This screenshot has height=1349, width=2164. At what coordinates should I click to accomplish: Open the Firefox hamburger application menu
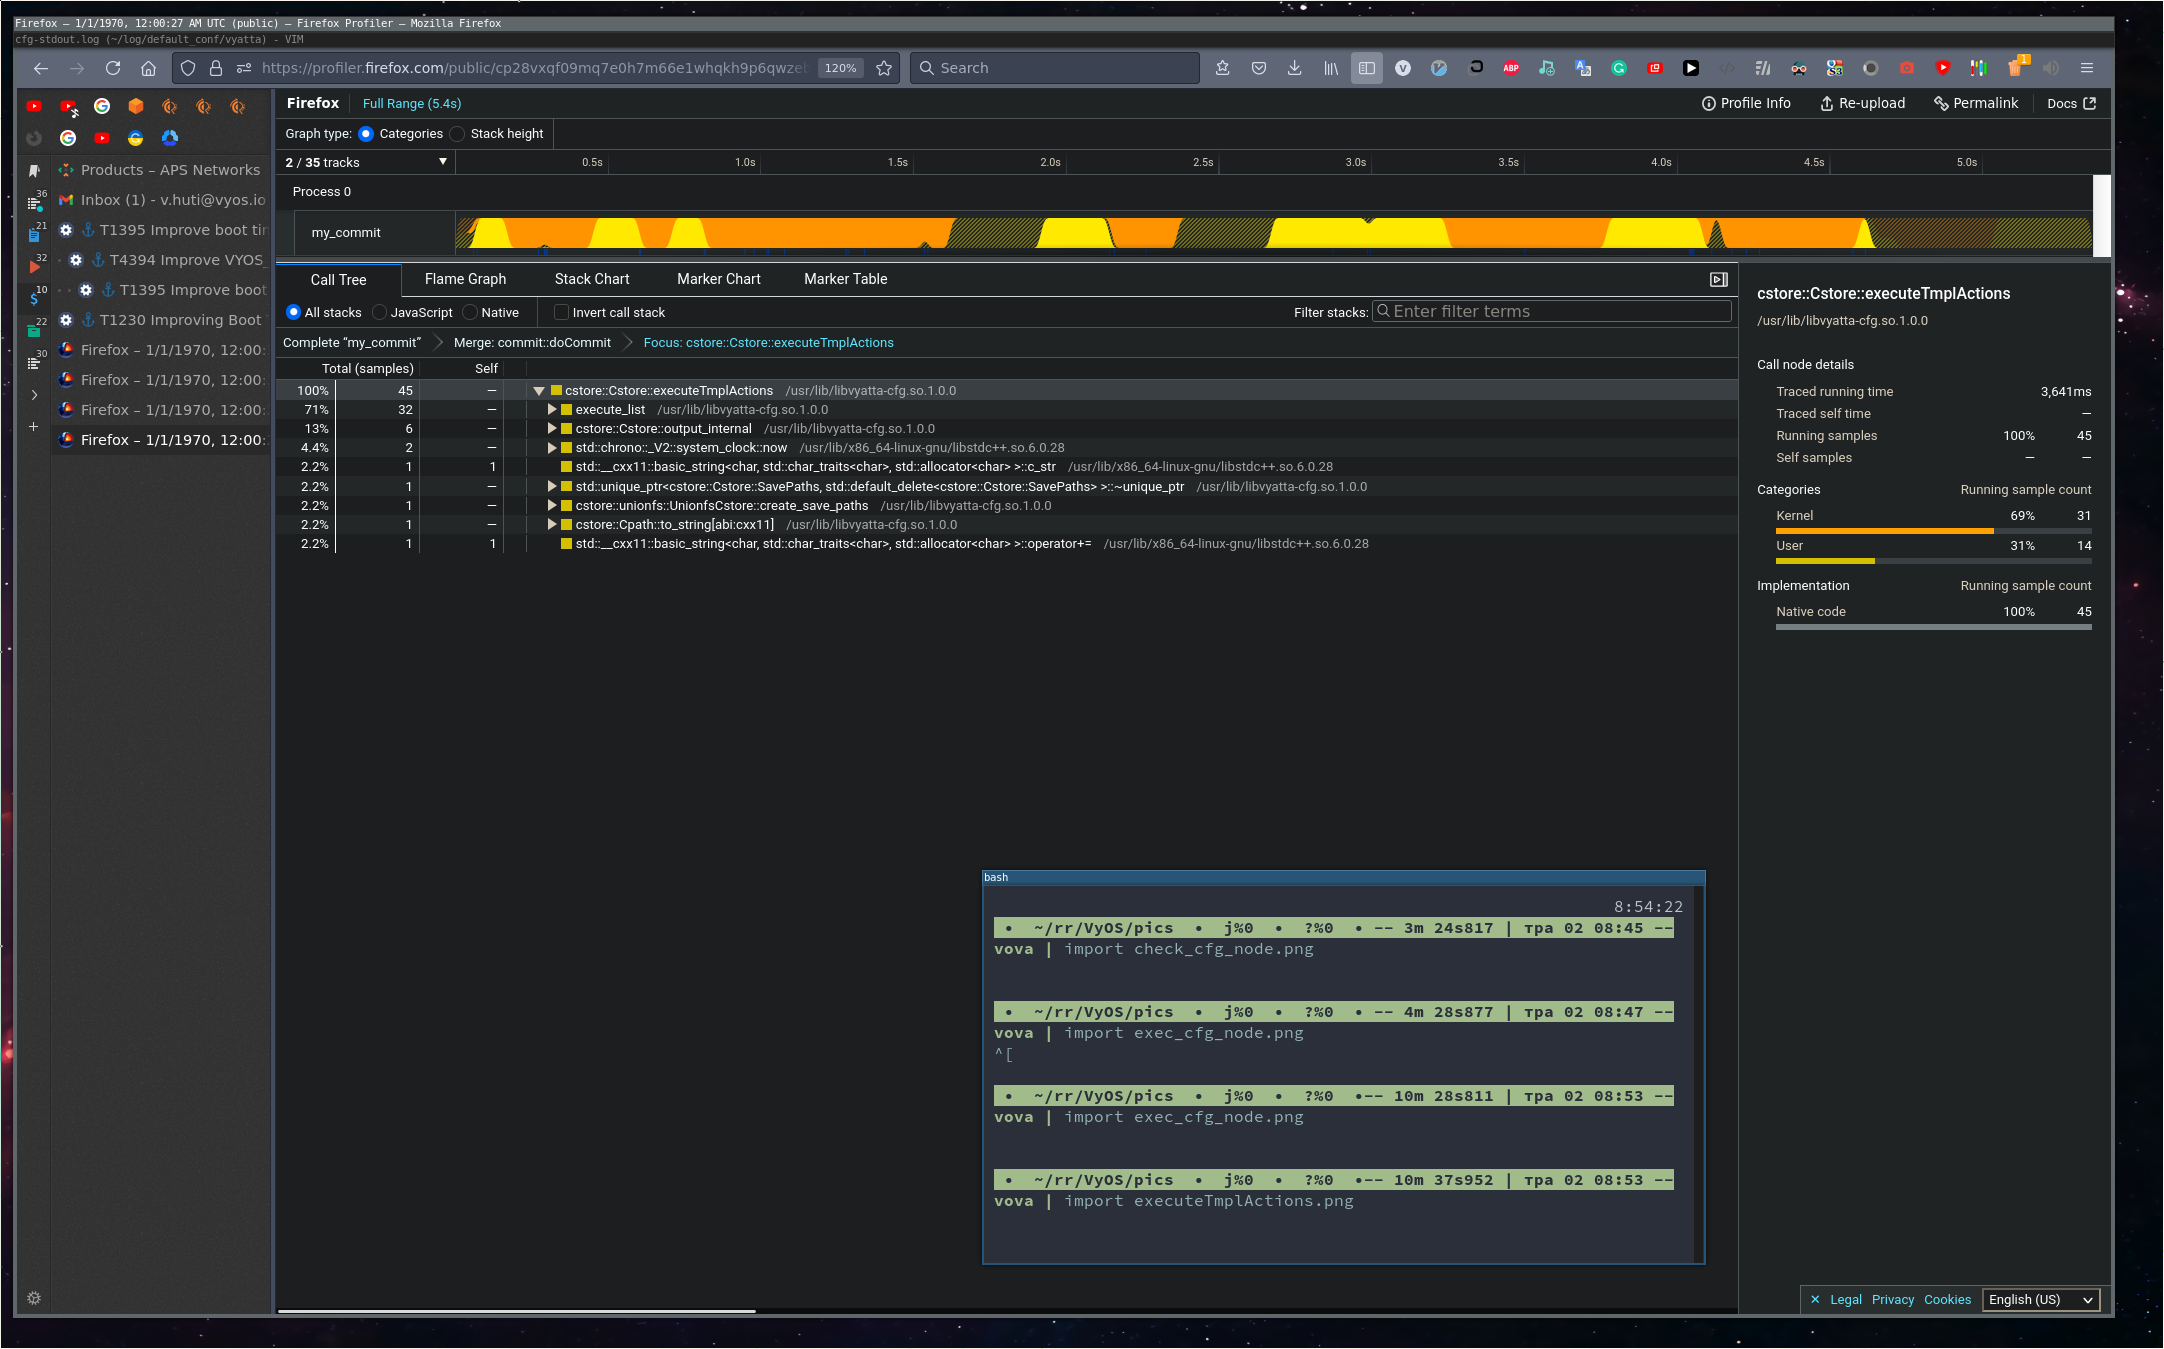pyautogui.click(x=2087, y=68)
